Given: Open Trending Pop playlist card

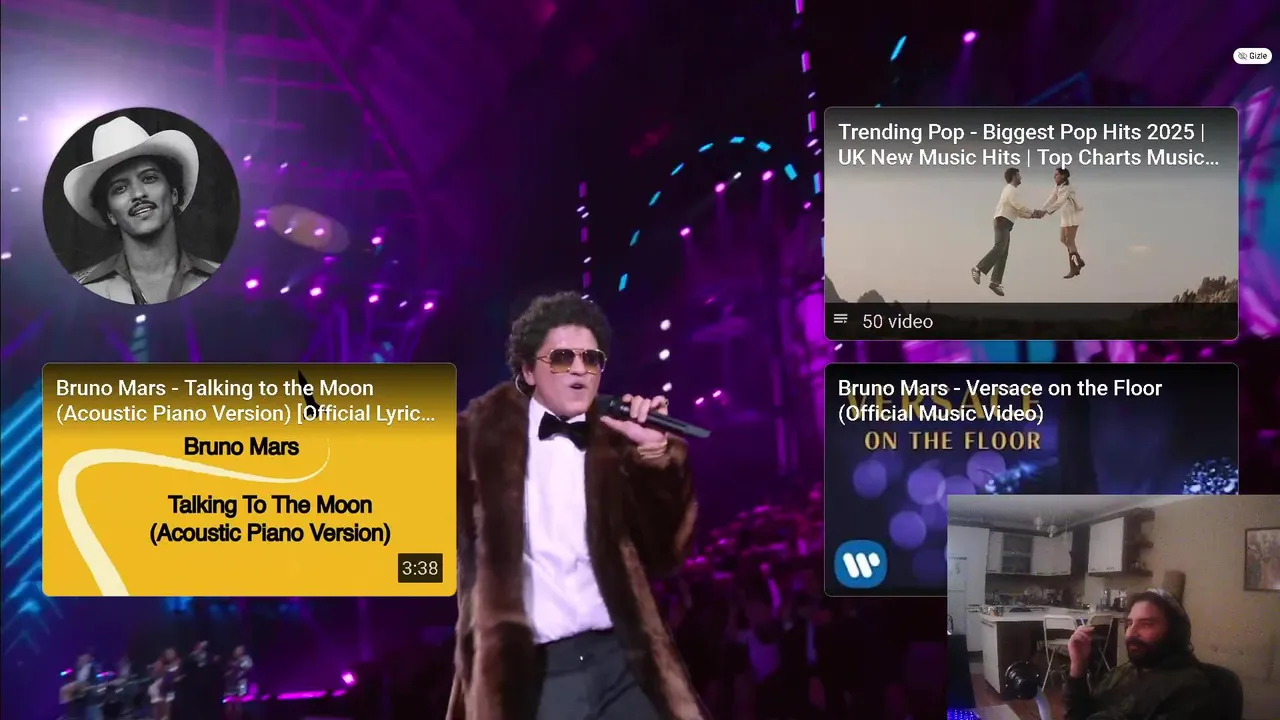Looking at the screenshot, I should [x=1031, y=223].
